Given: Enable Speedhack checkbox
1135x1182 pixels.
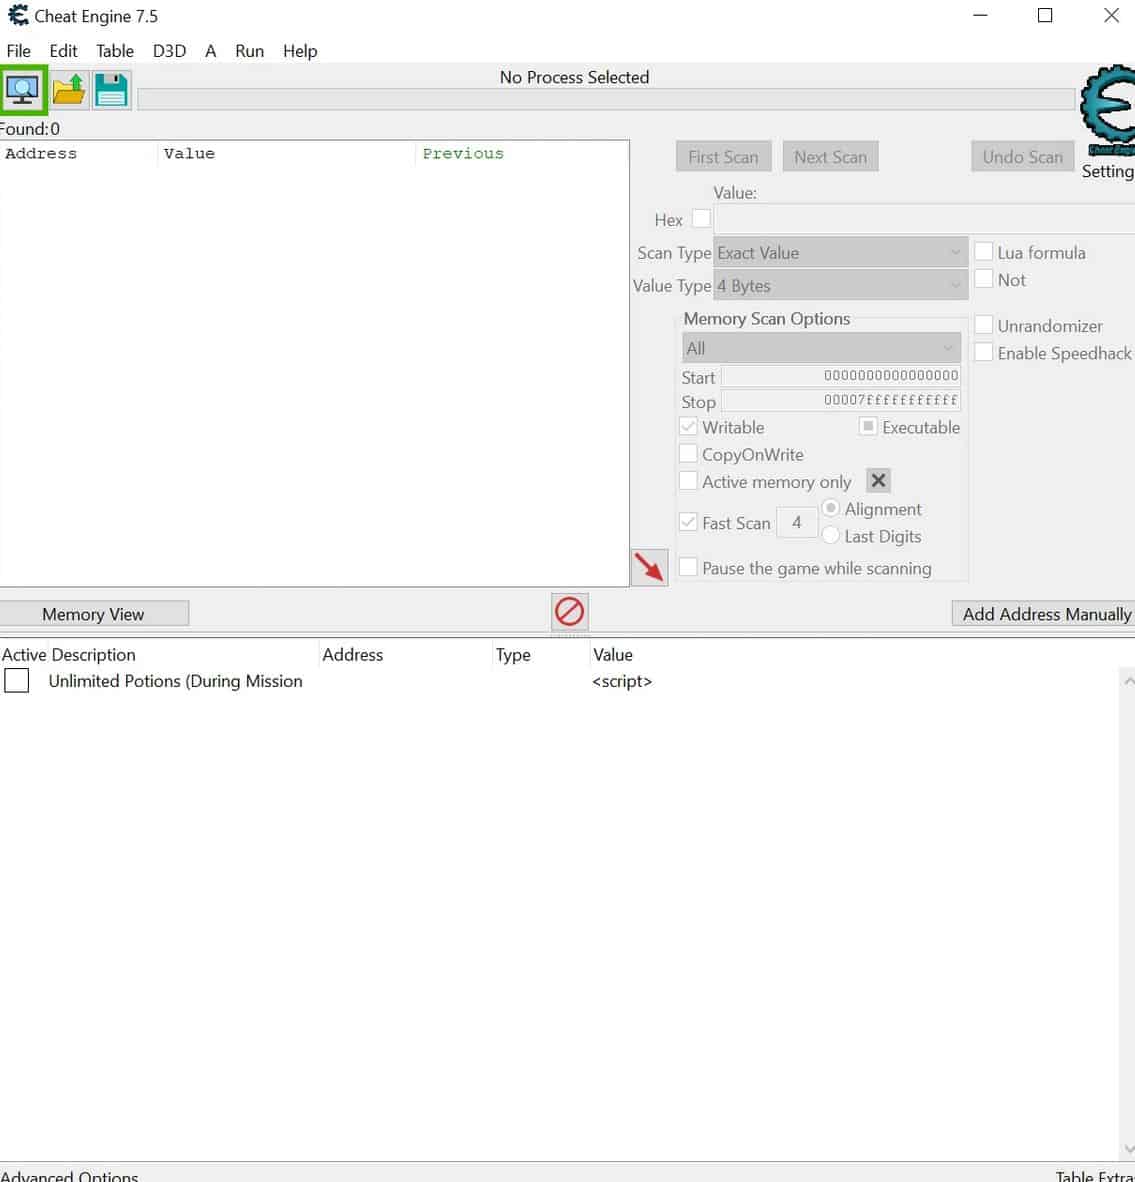Looking at the screenshot, I should [984, 353].
